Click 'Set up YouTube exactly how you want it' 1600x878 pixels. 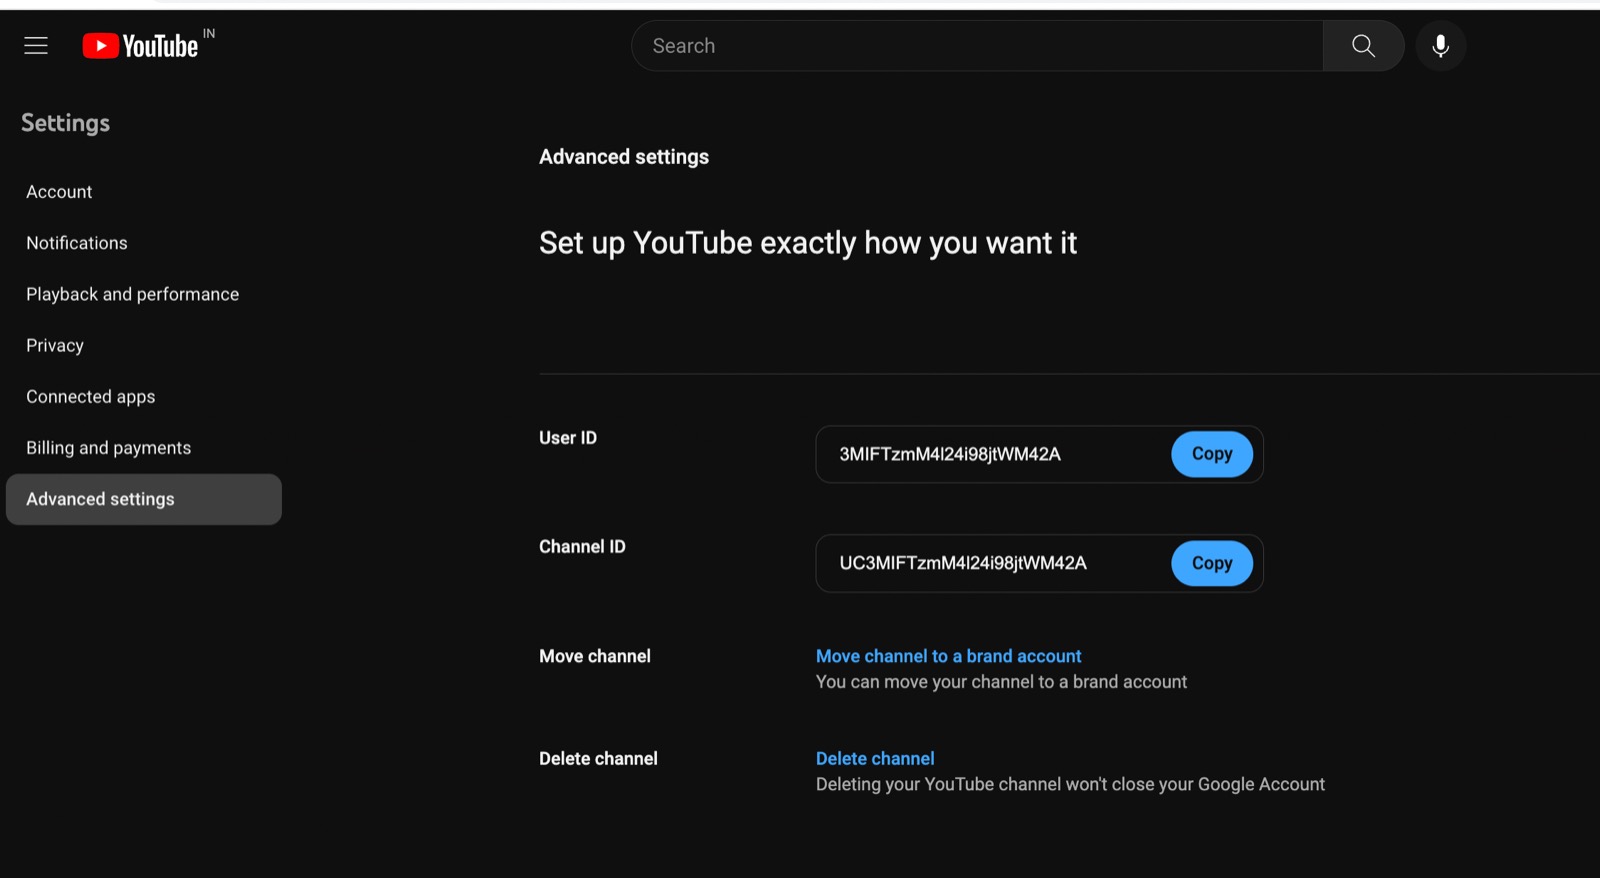point(808,243)
